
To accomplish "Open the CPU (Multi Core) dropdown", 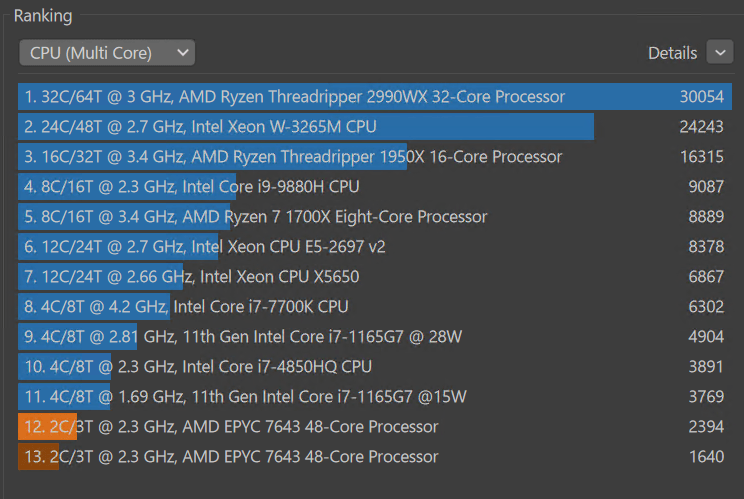I will pyautogui.click(x=107, y=53).
